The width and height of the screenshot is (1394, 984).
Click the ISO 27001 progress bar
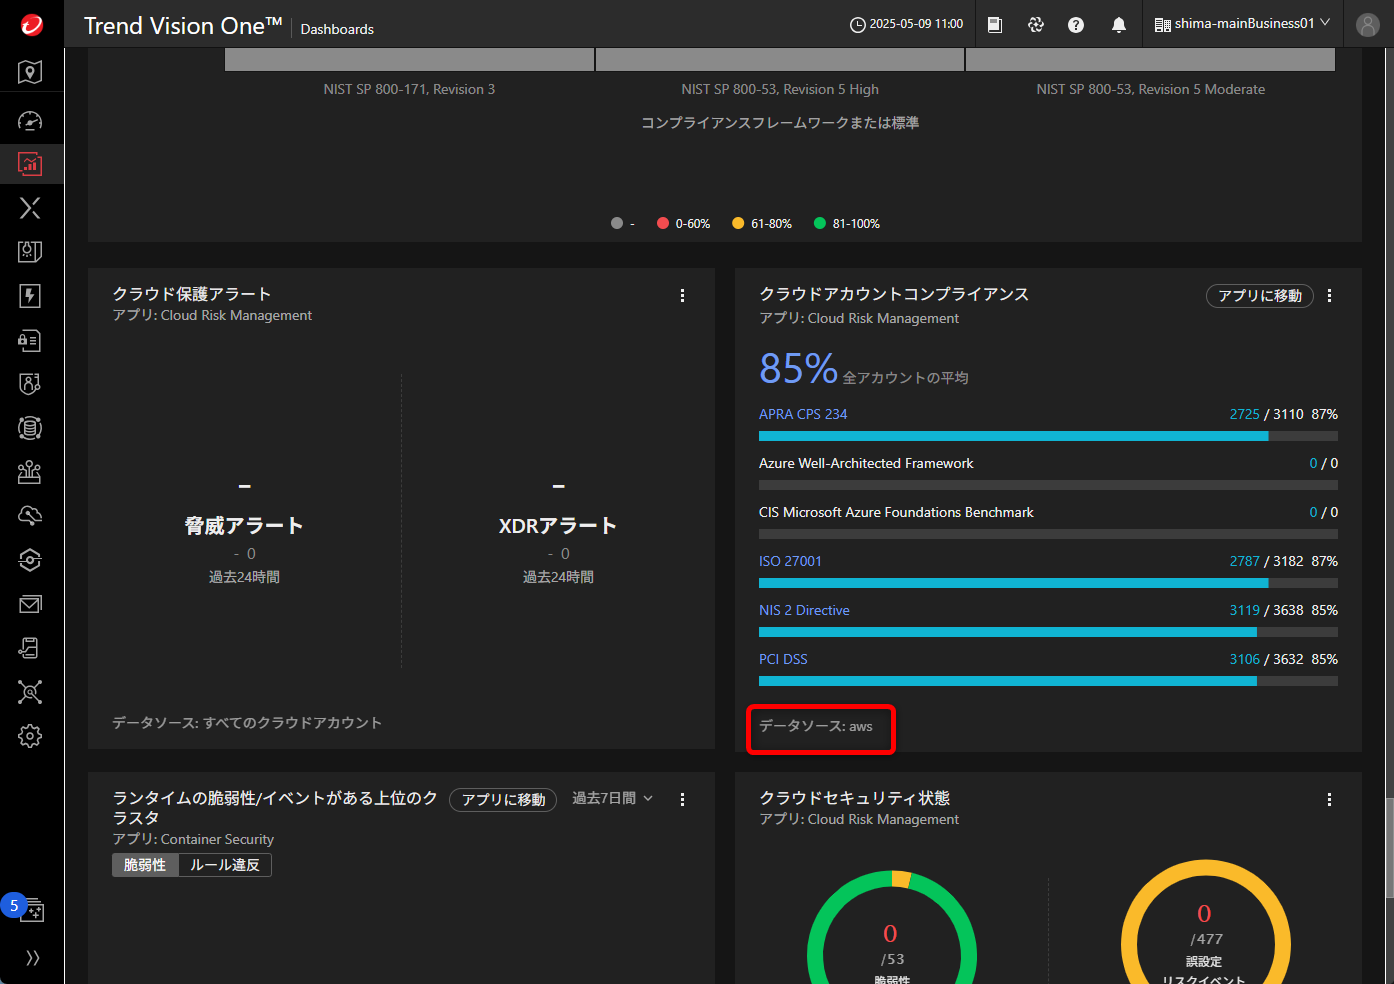[1048, 583]
